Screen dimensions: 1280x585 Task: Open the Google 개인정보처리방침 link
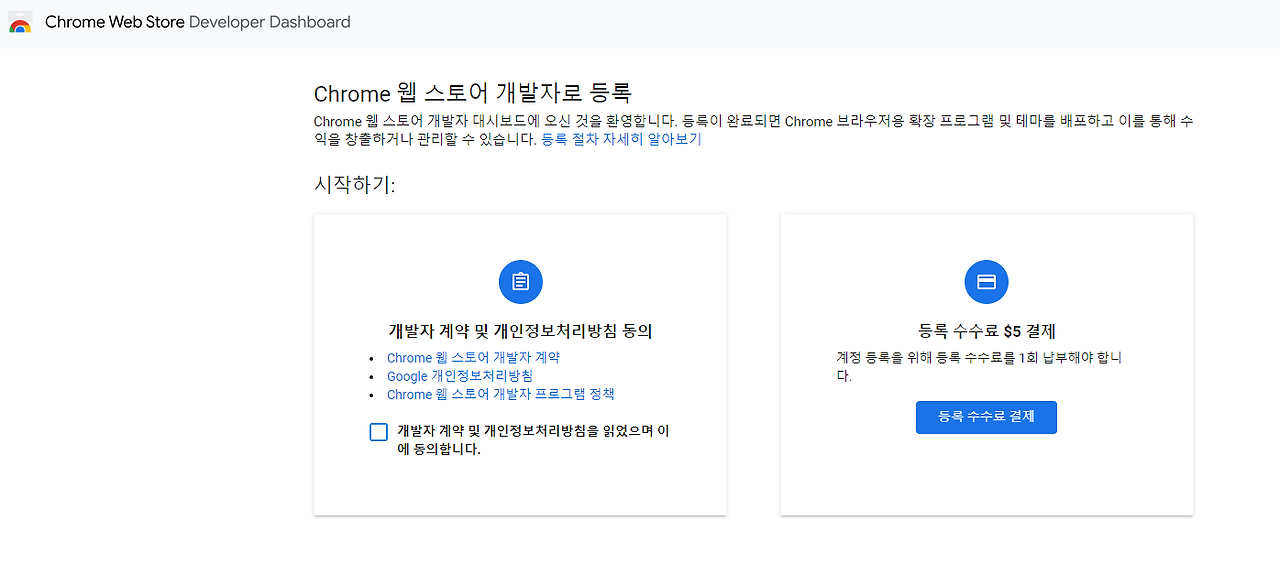tap(460, 376)
